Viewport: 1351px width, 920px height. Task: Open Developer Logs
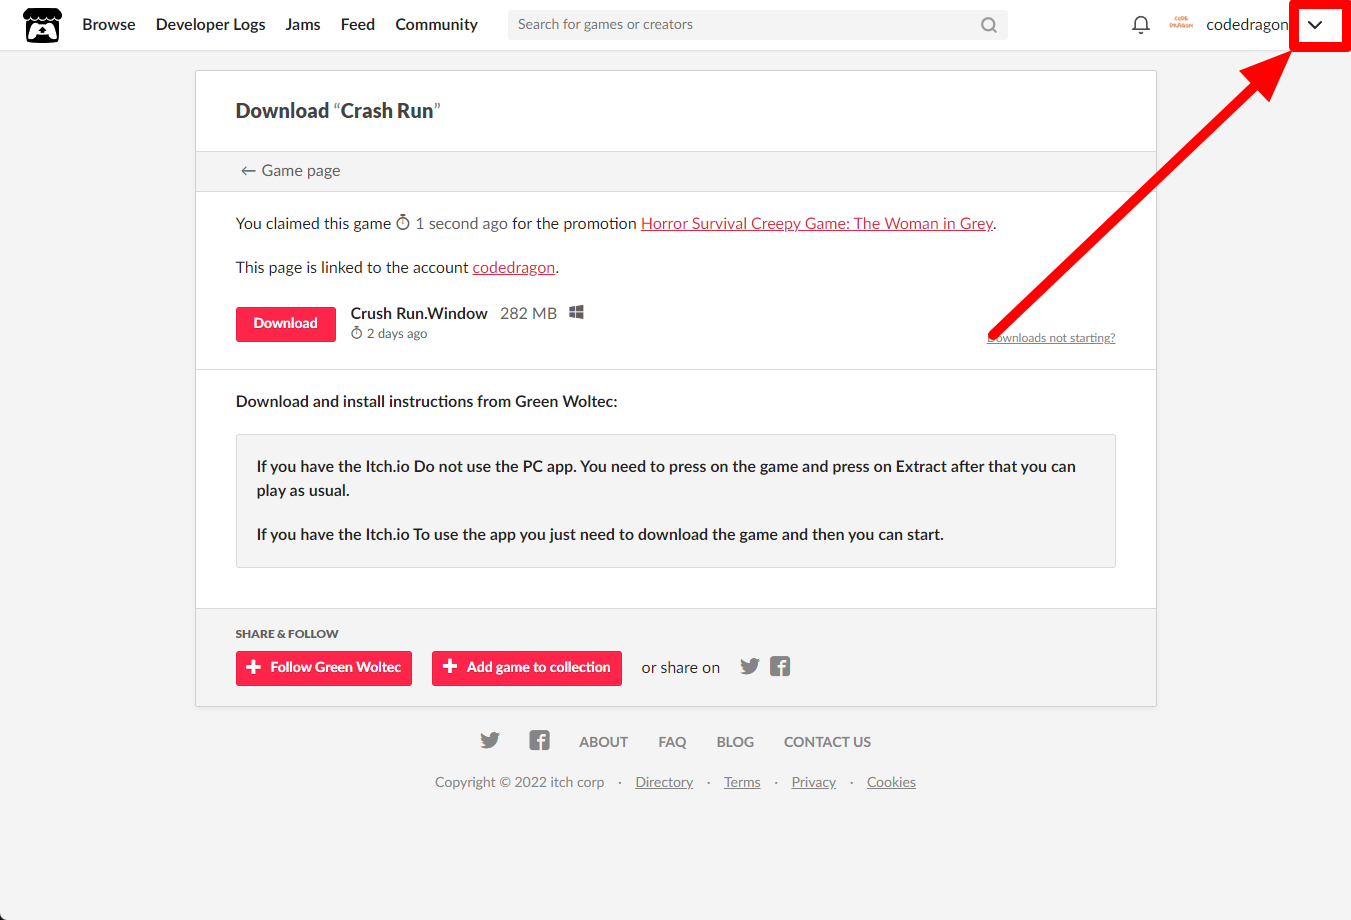[211, 25]
